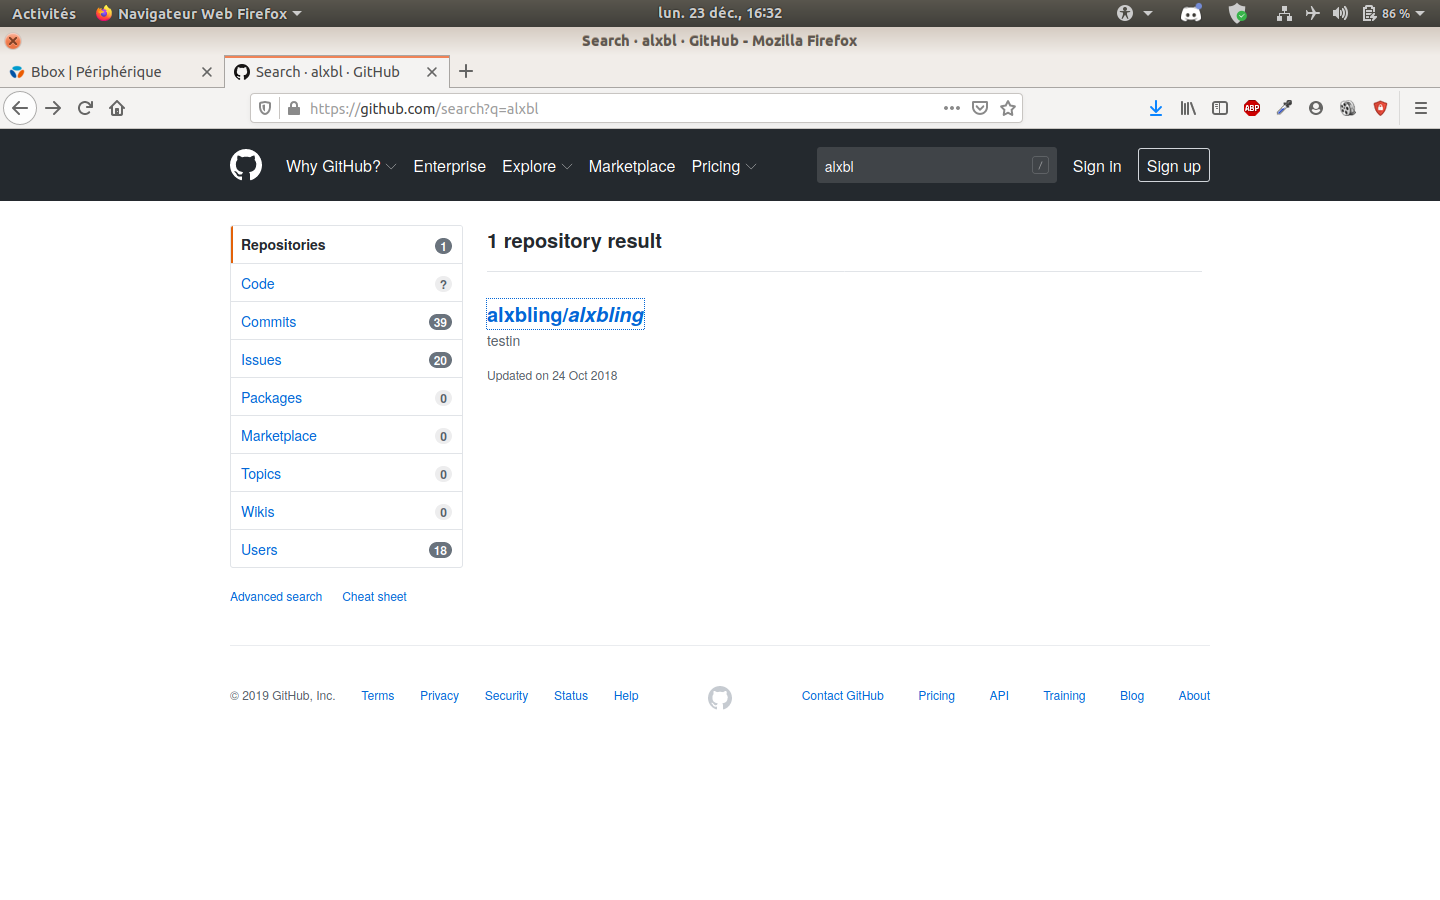Screen dimensions: 1440x900
Task: Expand the Pricing dropdown in header
Action: (724, 166)
